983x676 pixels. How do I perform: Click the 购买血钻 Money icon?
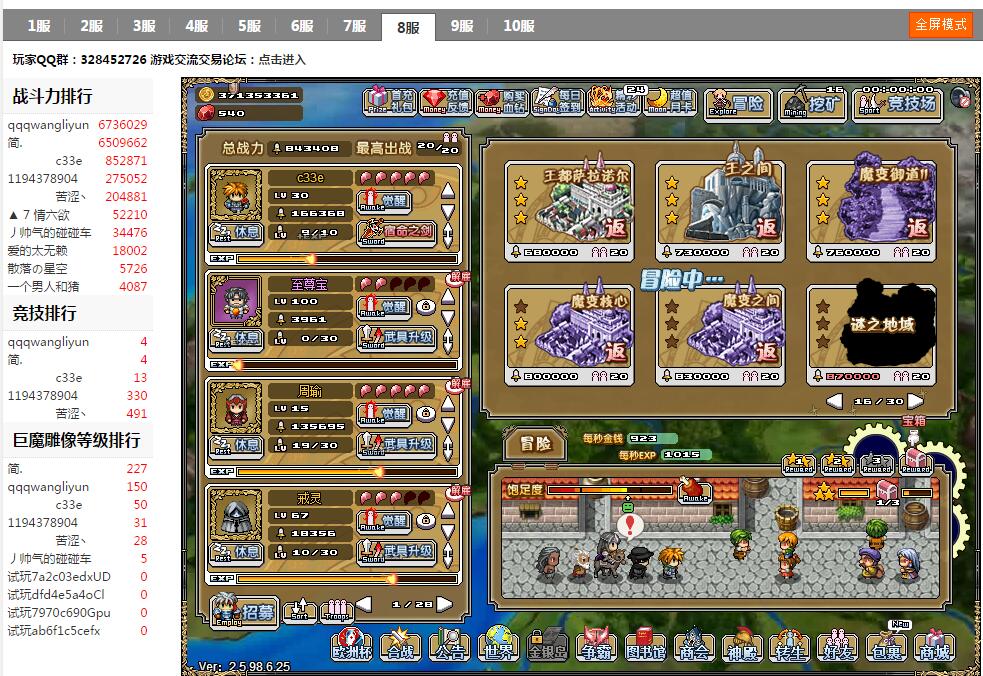(x=502, y=100)
